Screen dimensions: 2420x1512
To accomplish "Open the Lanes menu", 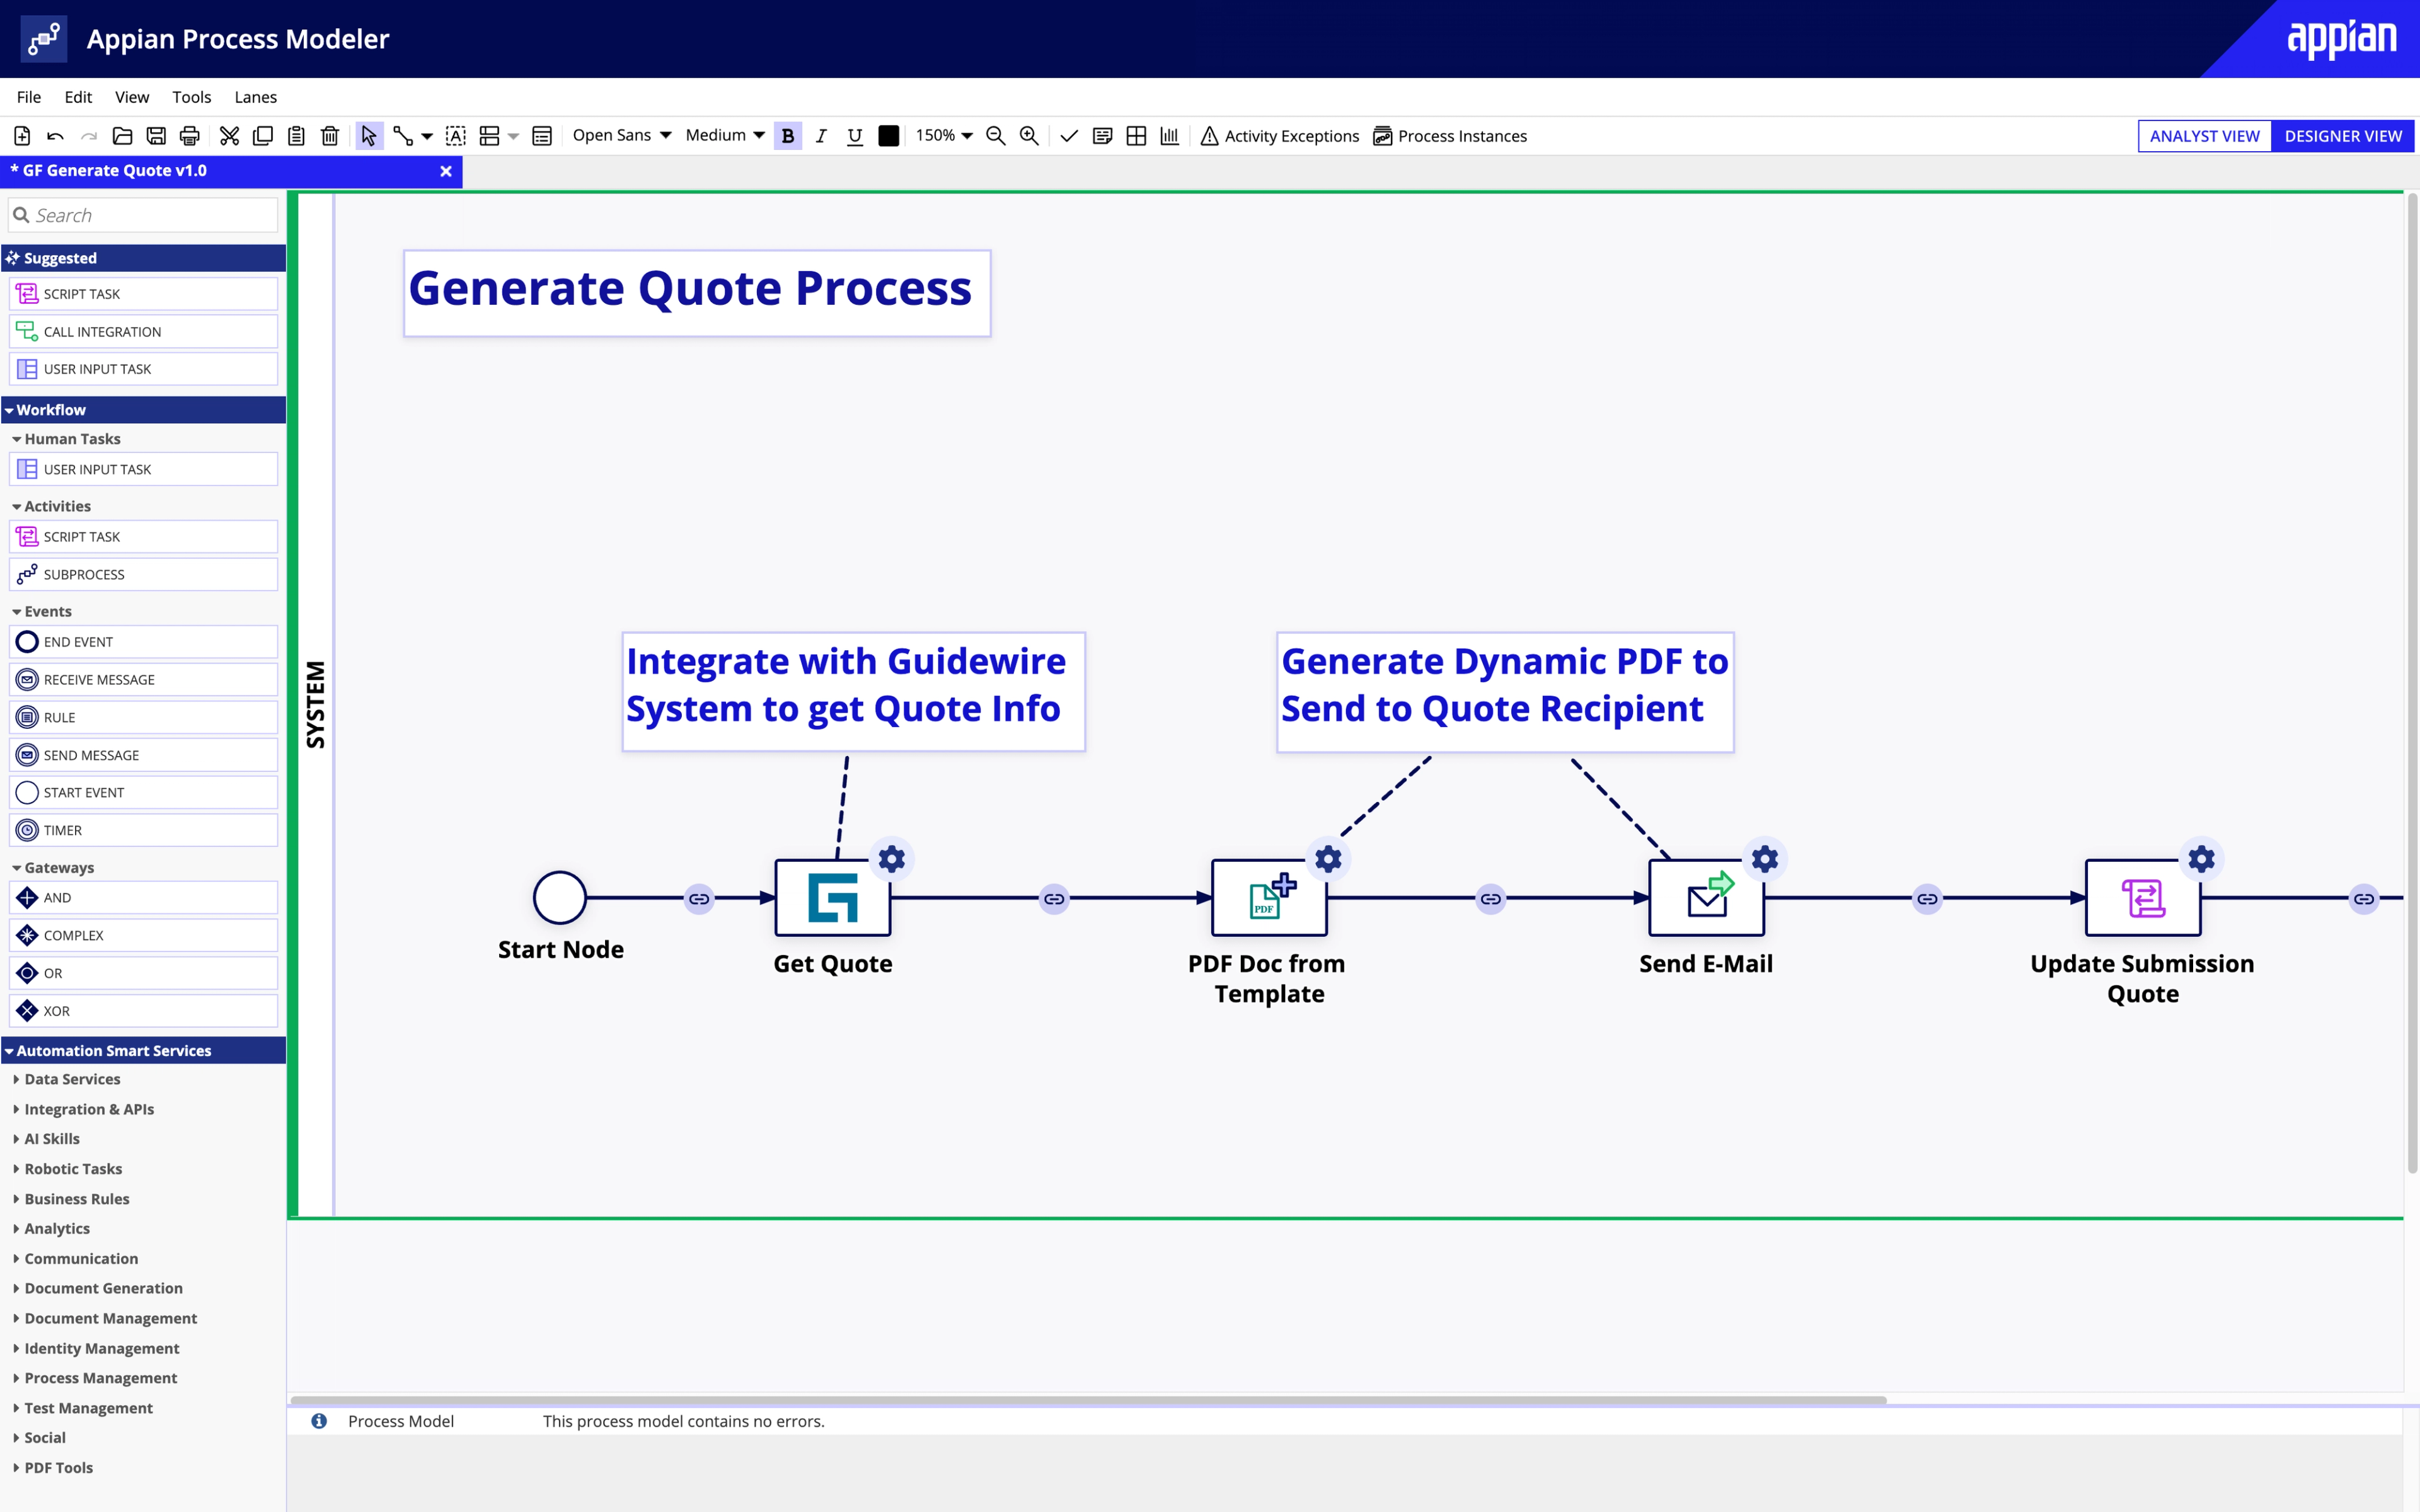I will pos(255,97).
